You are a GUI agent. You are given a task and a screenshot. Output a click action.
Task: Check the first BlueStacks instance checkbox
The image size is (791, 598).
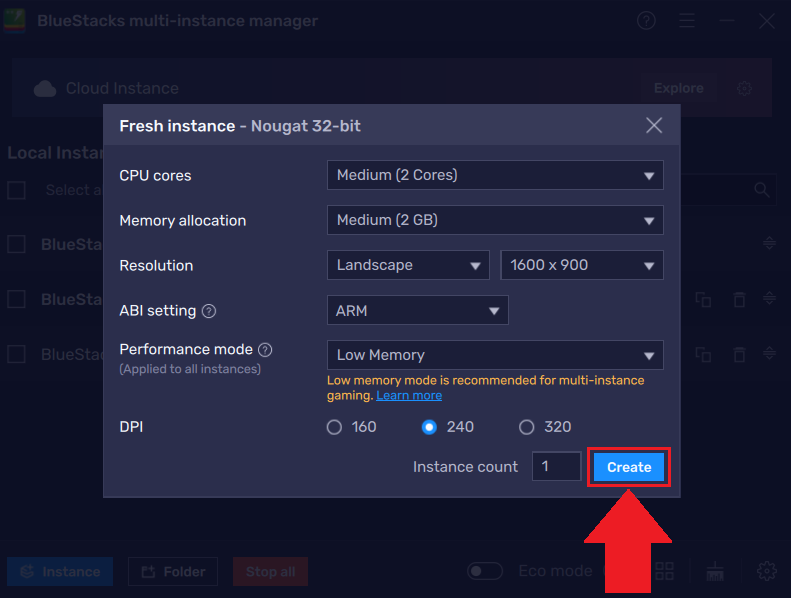pyautogui.click(x=17, y=244)
